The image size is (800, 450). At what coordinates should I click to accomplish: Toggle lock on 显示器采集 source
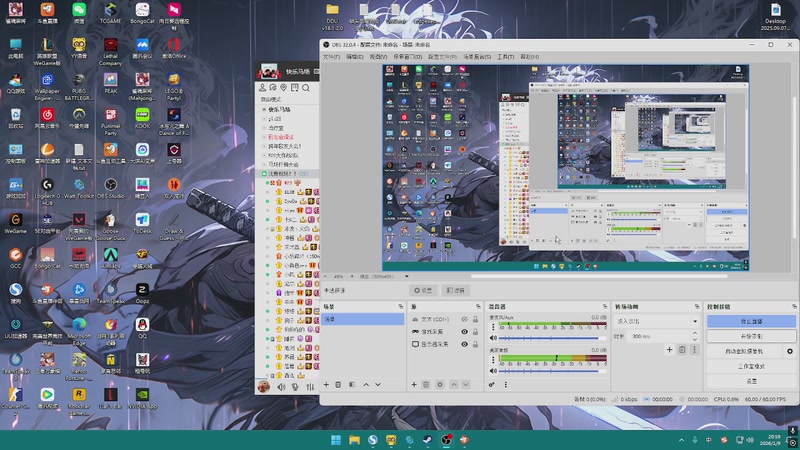tap(476, 344)
